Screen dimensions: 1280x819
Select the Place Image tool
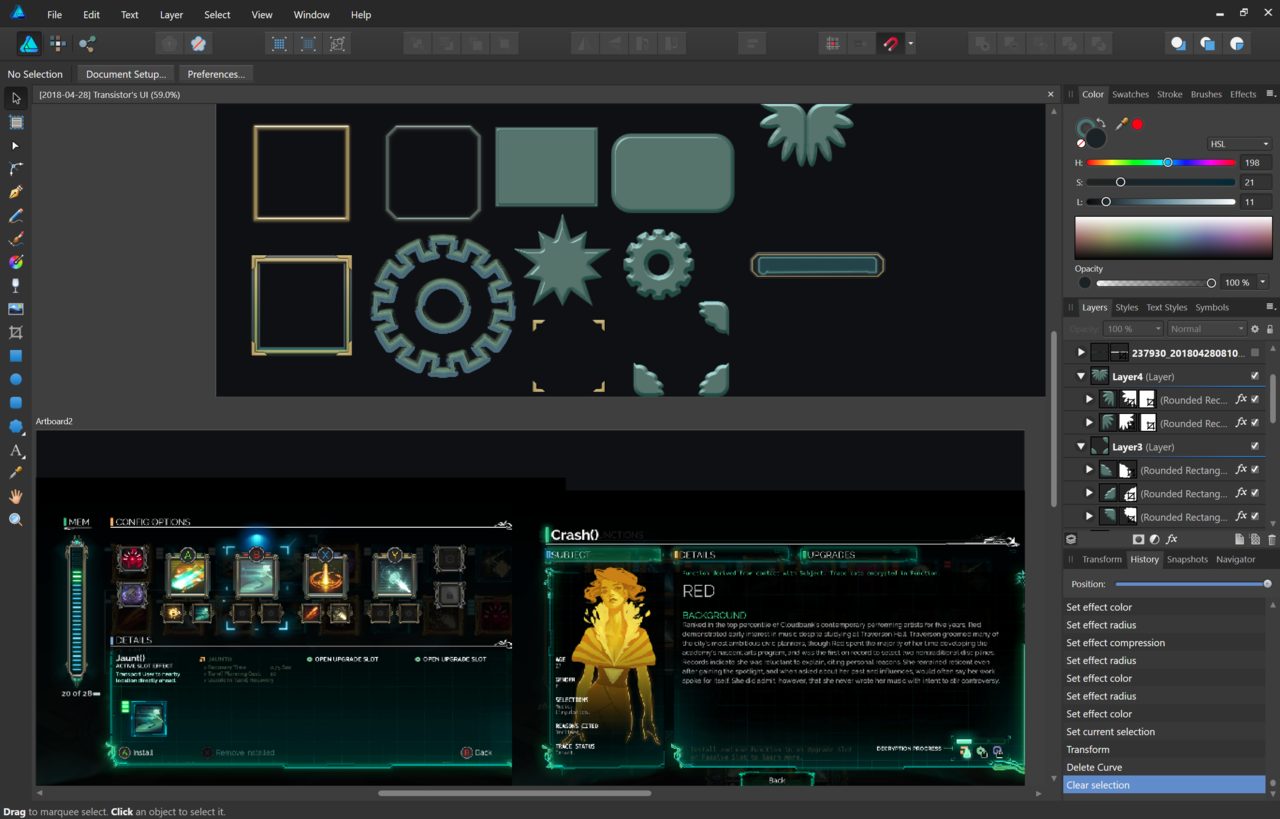16,309
